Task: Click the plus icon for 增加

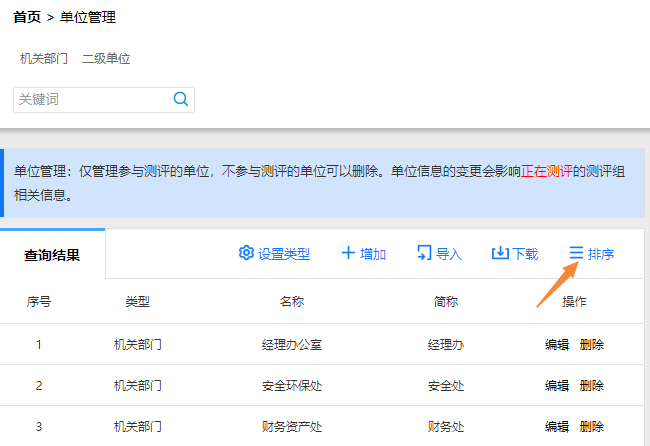Action: click(348, 252)
